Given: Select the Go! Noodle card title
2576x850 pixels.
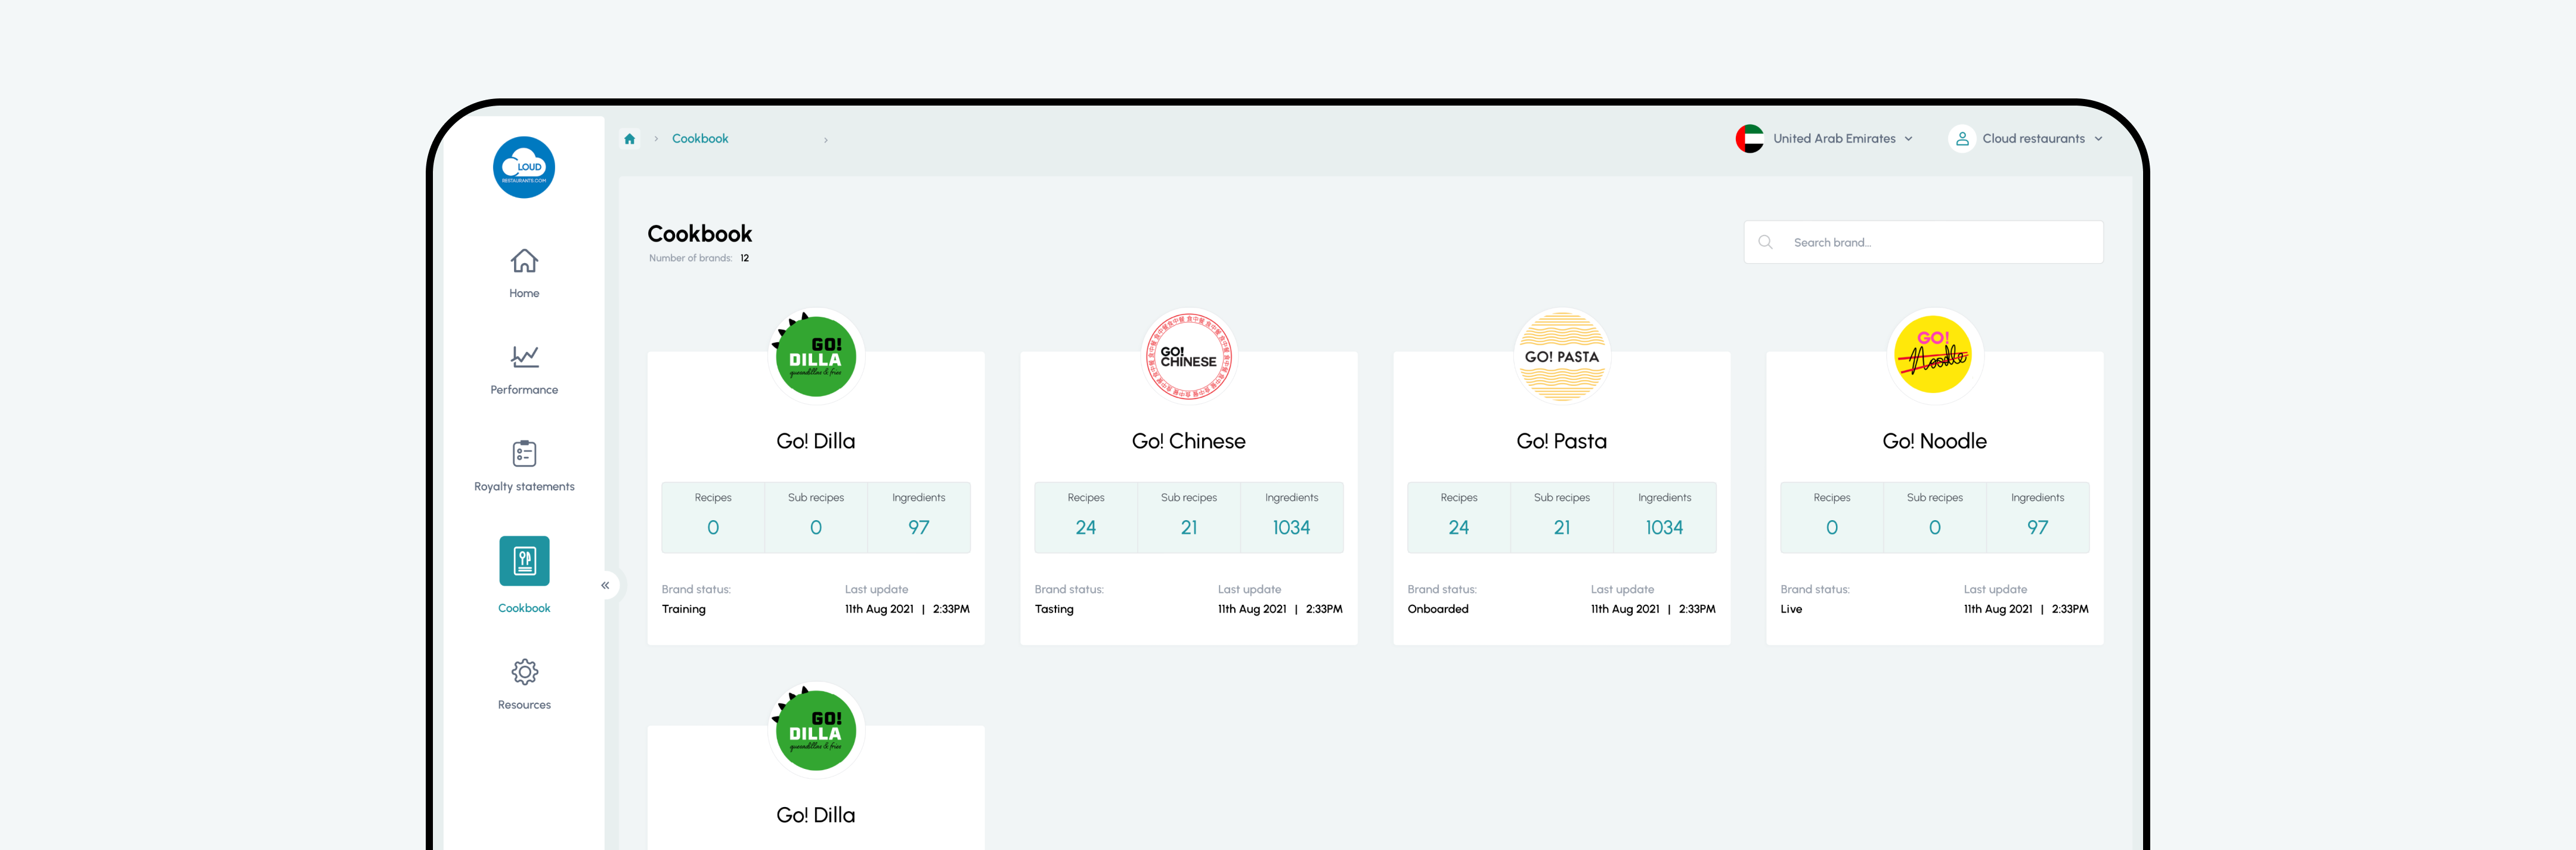Looking at the screenshot, I should [x=1935, y=441].
